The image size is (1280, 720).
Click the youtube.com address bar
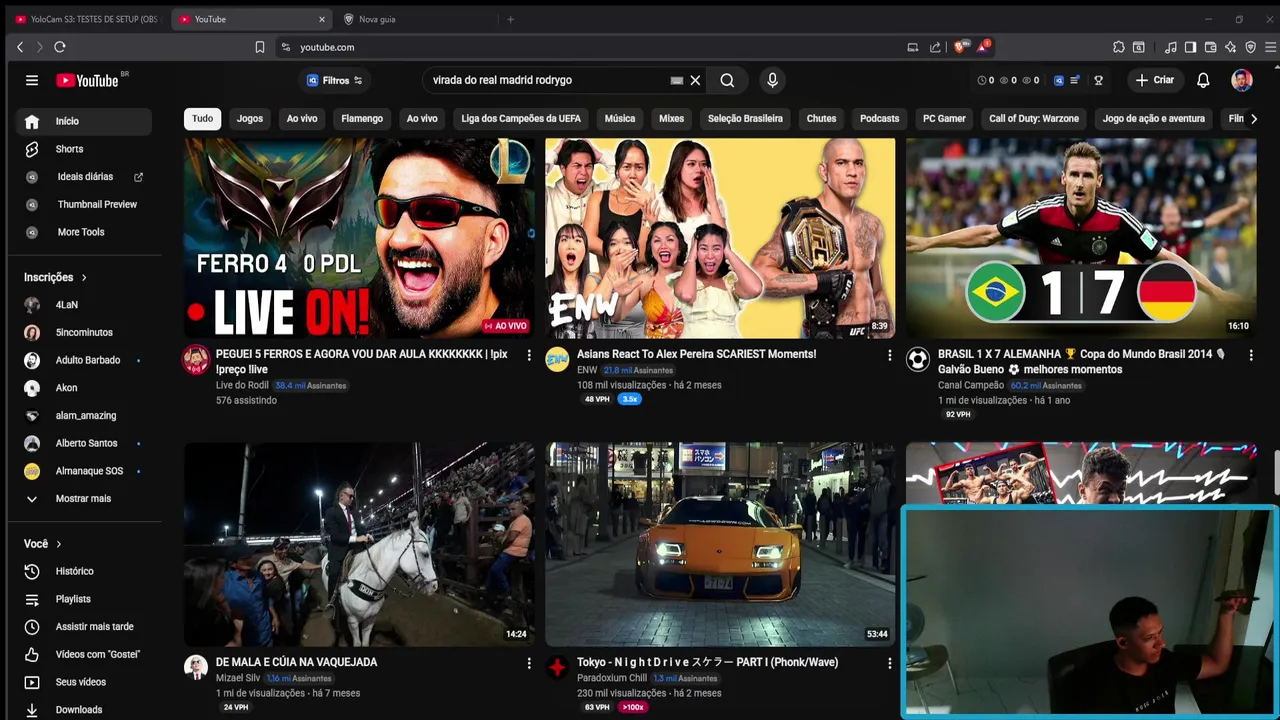click(x=590, y=47)
